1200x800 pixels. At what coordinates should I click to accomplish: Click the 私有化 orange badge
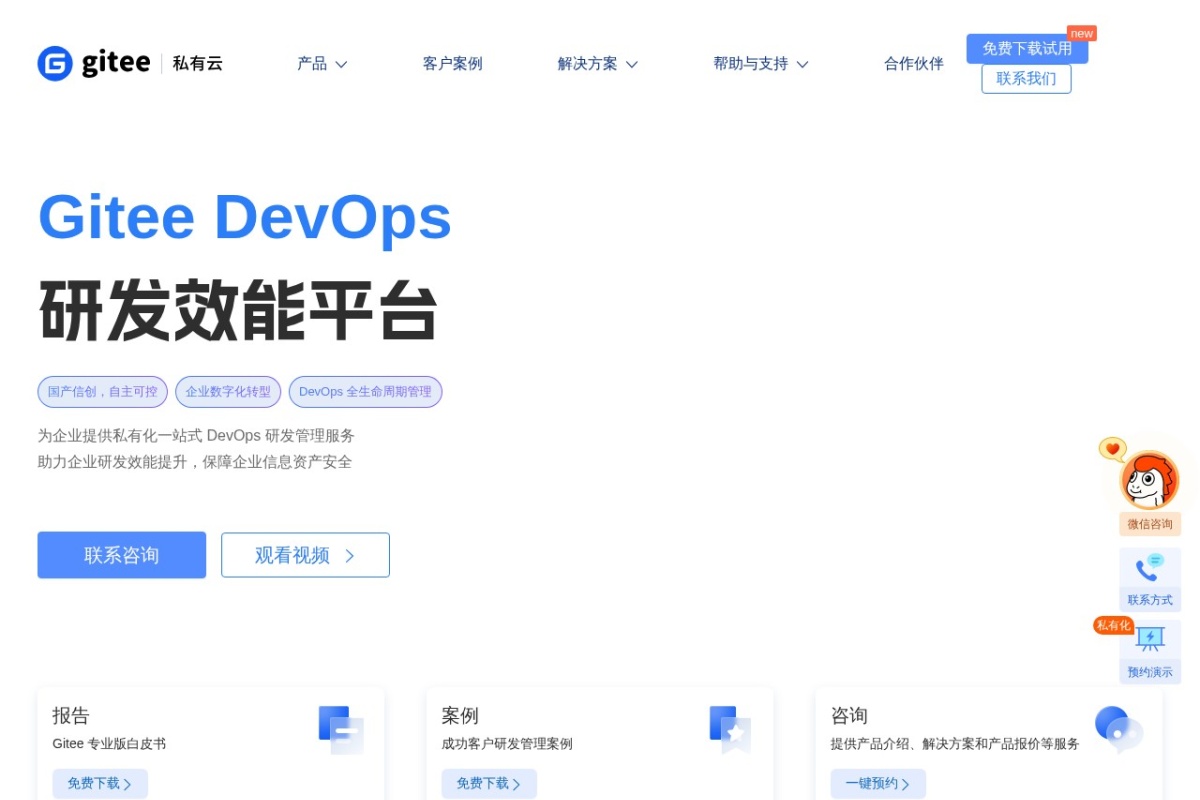(x=1113, y=625)
